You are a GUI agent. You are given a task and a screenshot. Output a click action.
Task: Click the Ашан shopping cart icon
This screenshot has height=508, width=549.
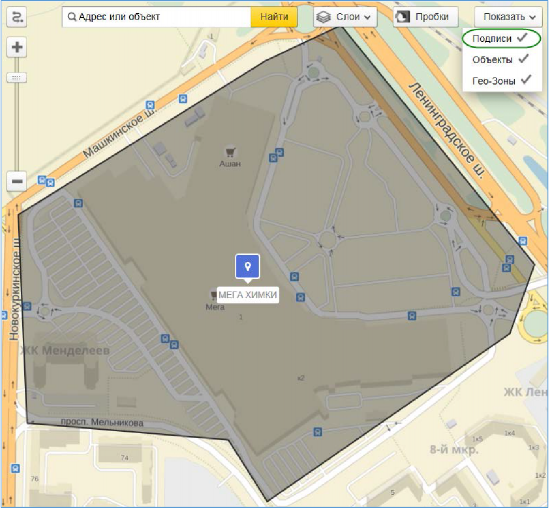click(230, 152)
